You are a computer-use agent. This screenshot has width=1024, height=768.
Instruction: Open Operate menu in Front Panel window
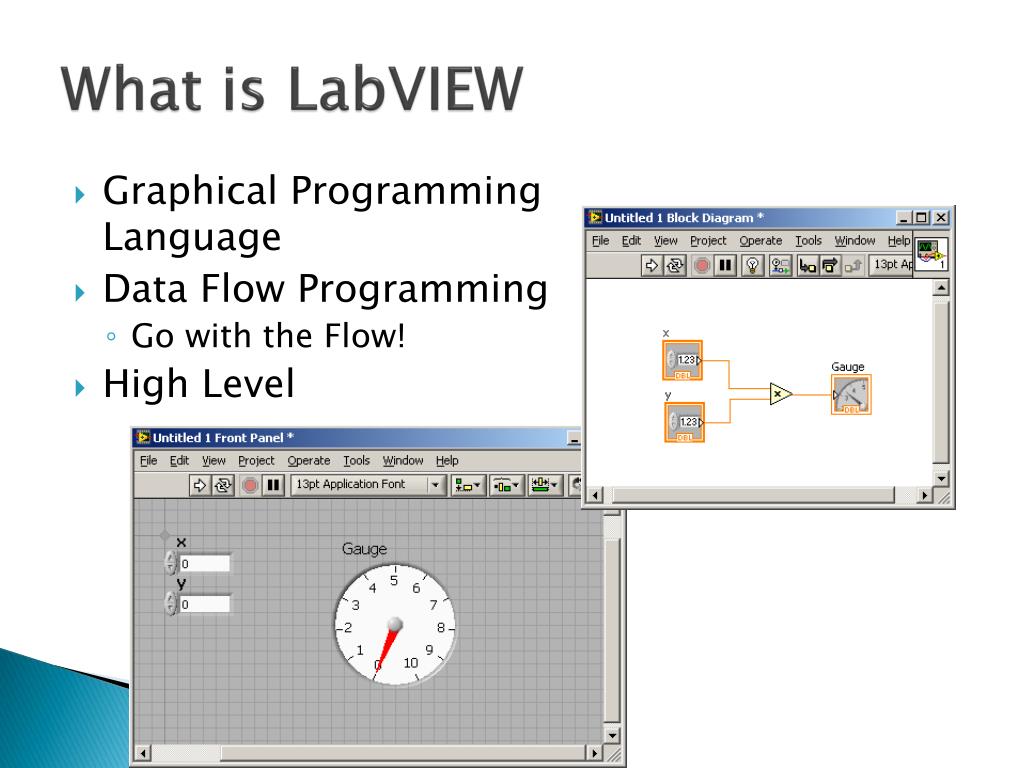coord(308,460)
